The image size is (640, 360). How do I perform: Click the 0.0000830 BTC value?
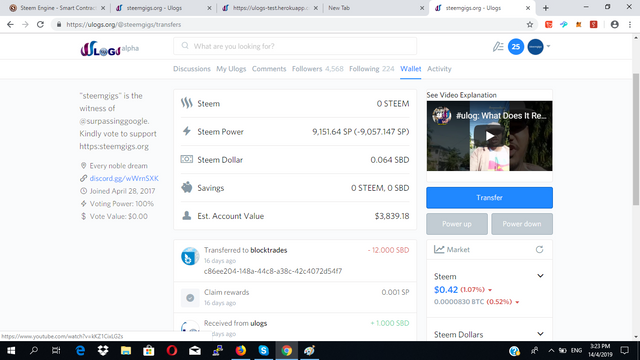[x=459, y=302]
